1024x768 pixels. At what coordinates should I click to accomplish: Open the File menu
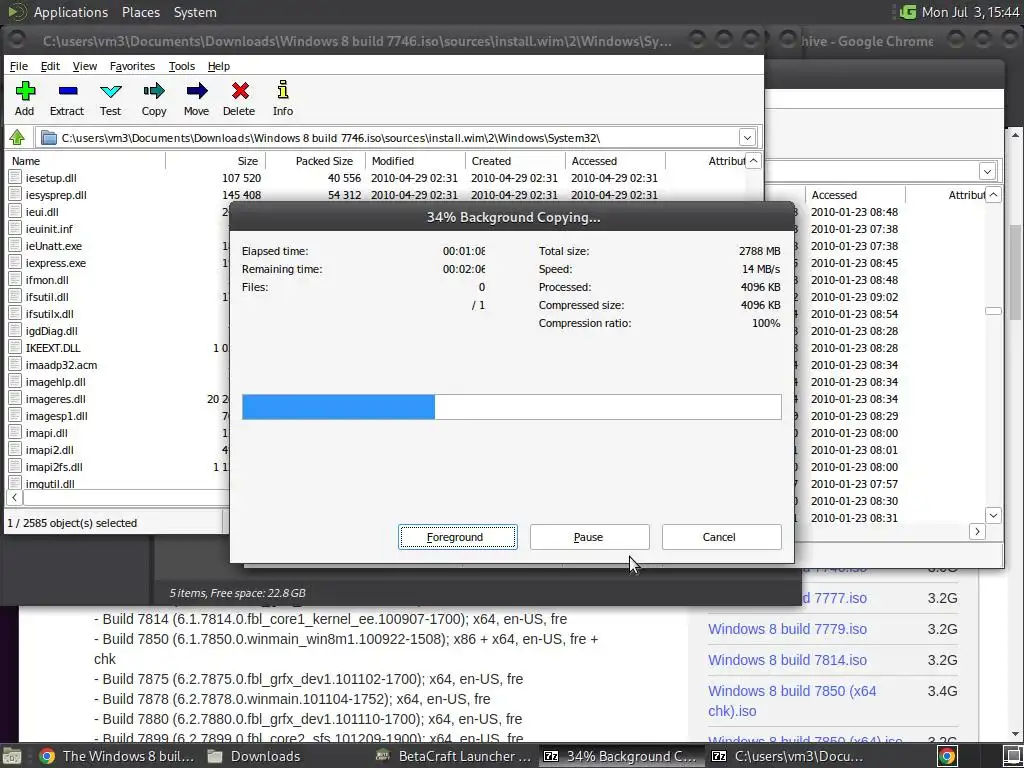(x=19, y=66)
